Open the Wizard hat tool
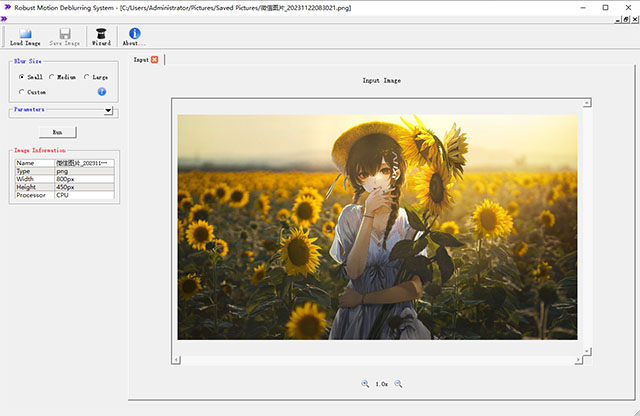Screen dimensions: 640x416 [x=101, y=34]
